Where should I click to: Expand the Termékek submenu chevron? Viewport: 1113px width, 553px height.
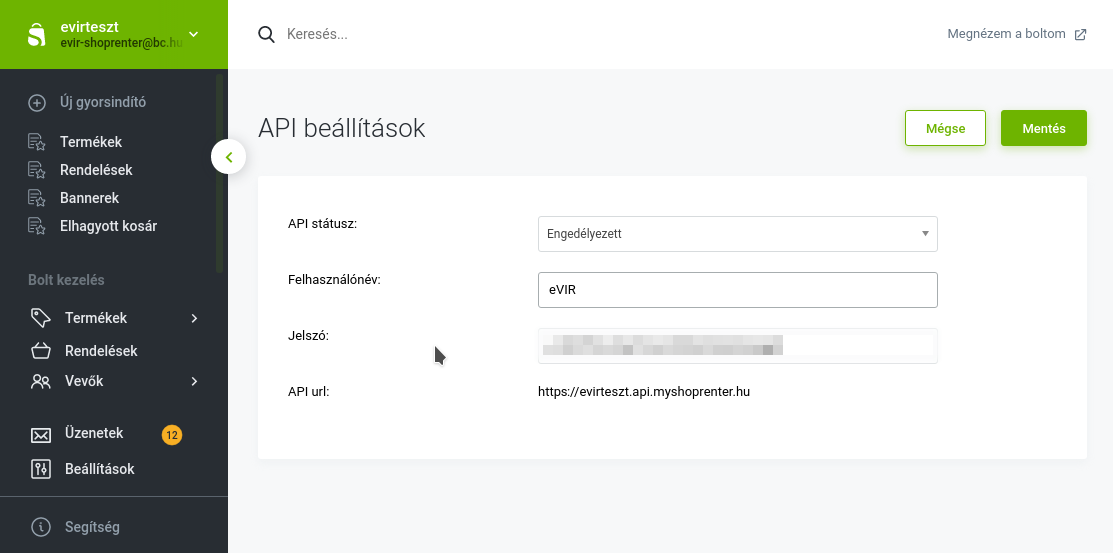pos(194,318)
